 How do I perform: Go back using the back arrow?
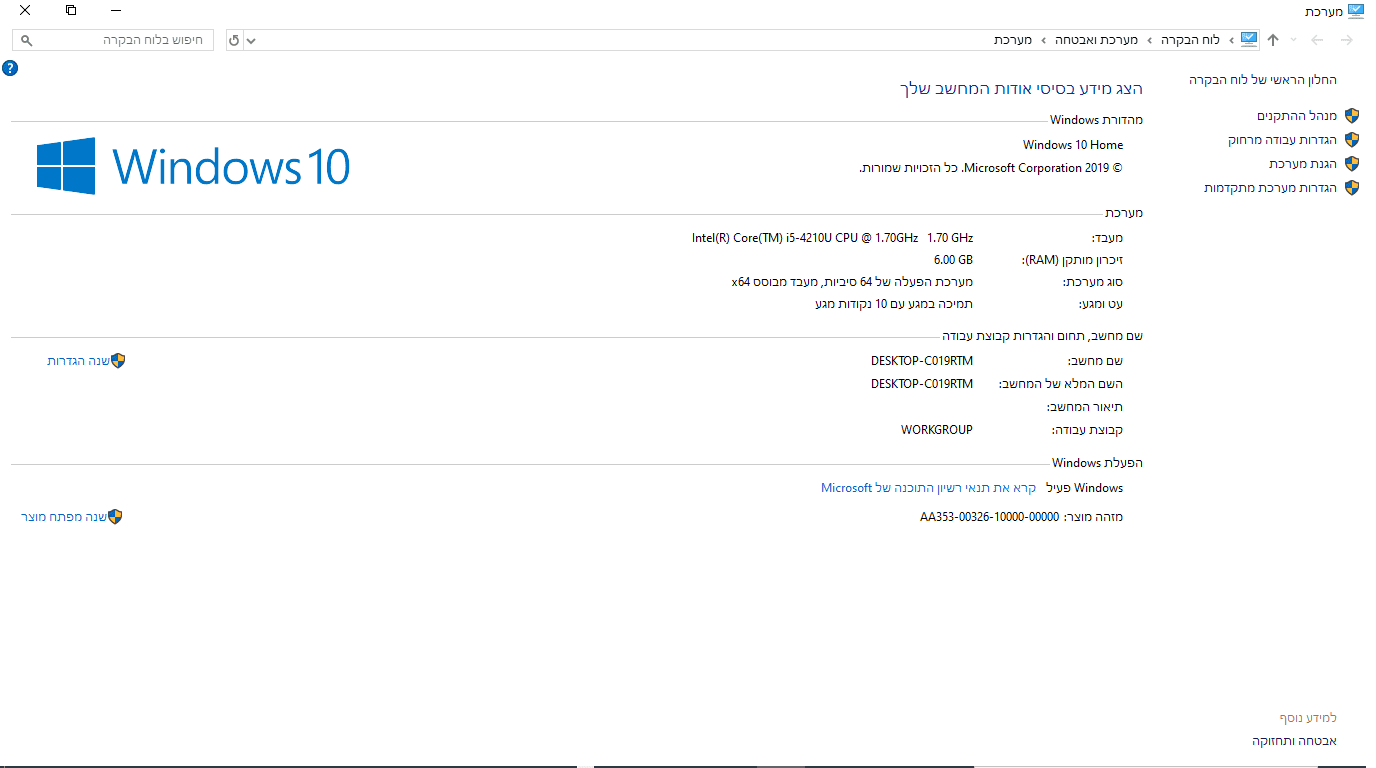coord(1346,40)
